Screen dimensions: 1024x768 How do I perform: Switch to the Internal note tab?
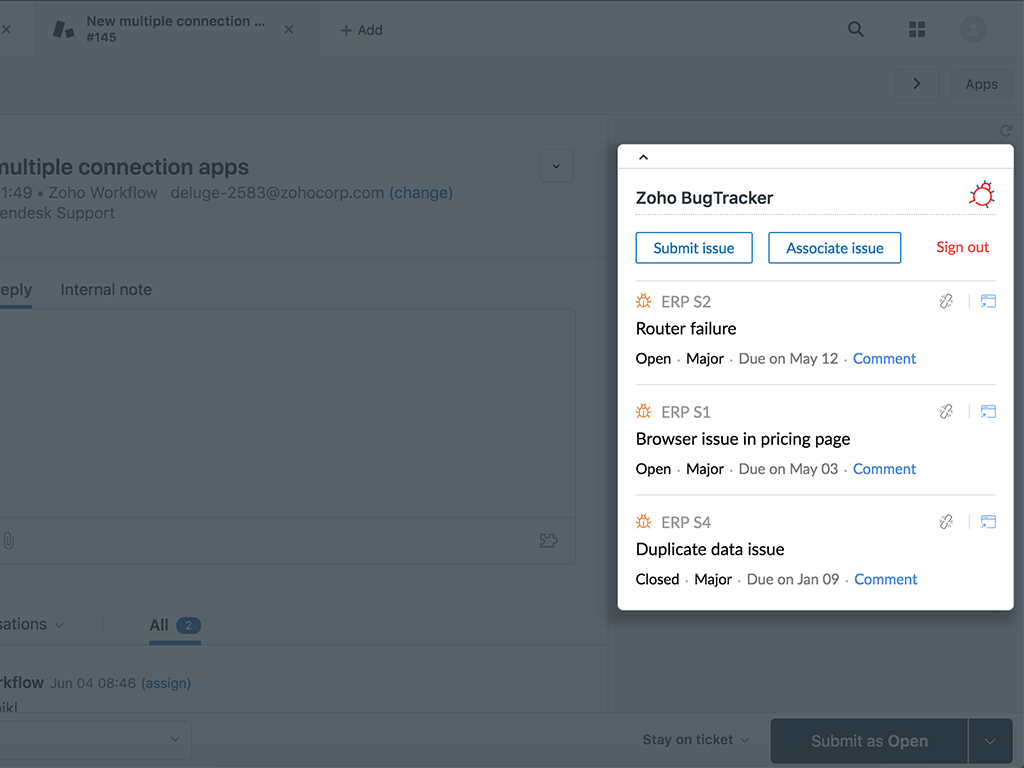click(106, 290)
